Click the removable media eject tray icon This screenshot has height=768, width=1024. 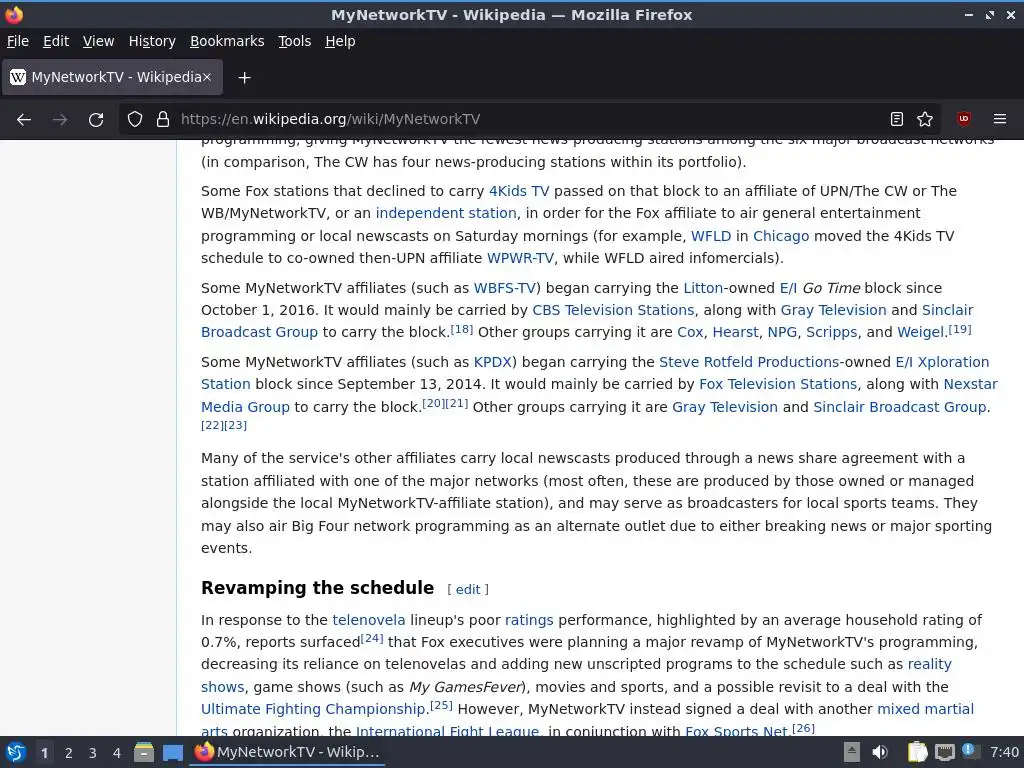click(x=852, y=752)
